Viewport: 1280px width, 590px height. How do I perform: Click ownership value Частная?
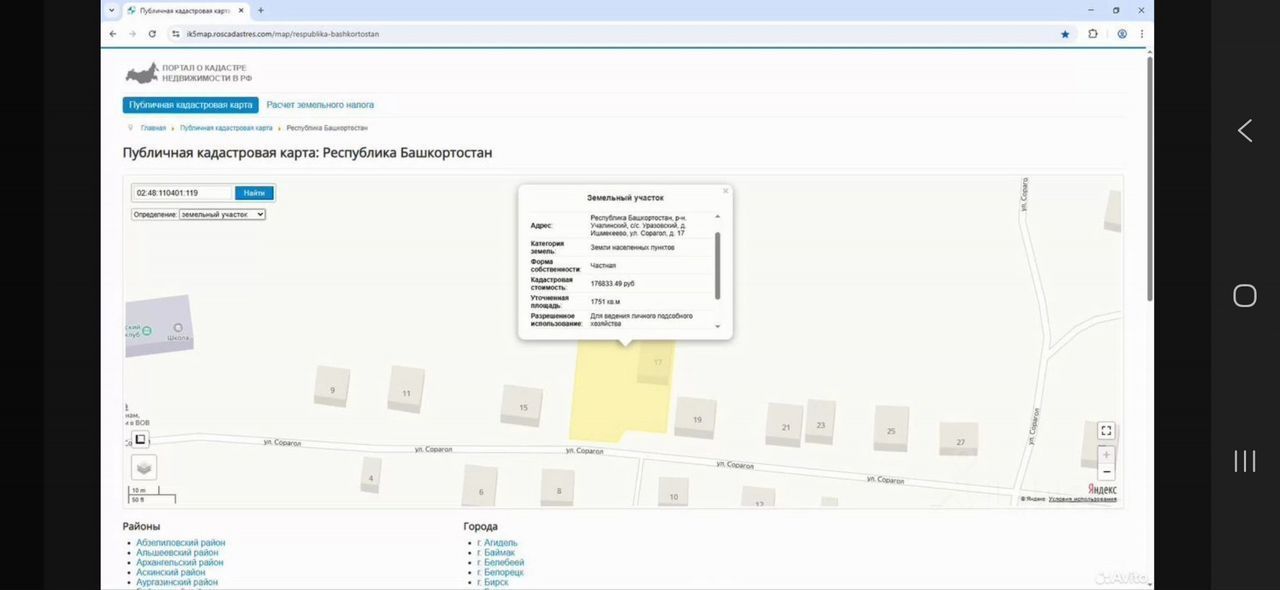tap(603, 266)
